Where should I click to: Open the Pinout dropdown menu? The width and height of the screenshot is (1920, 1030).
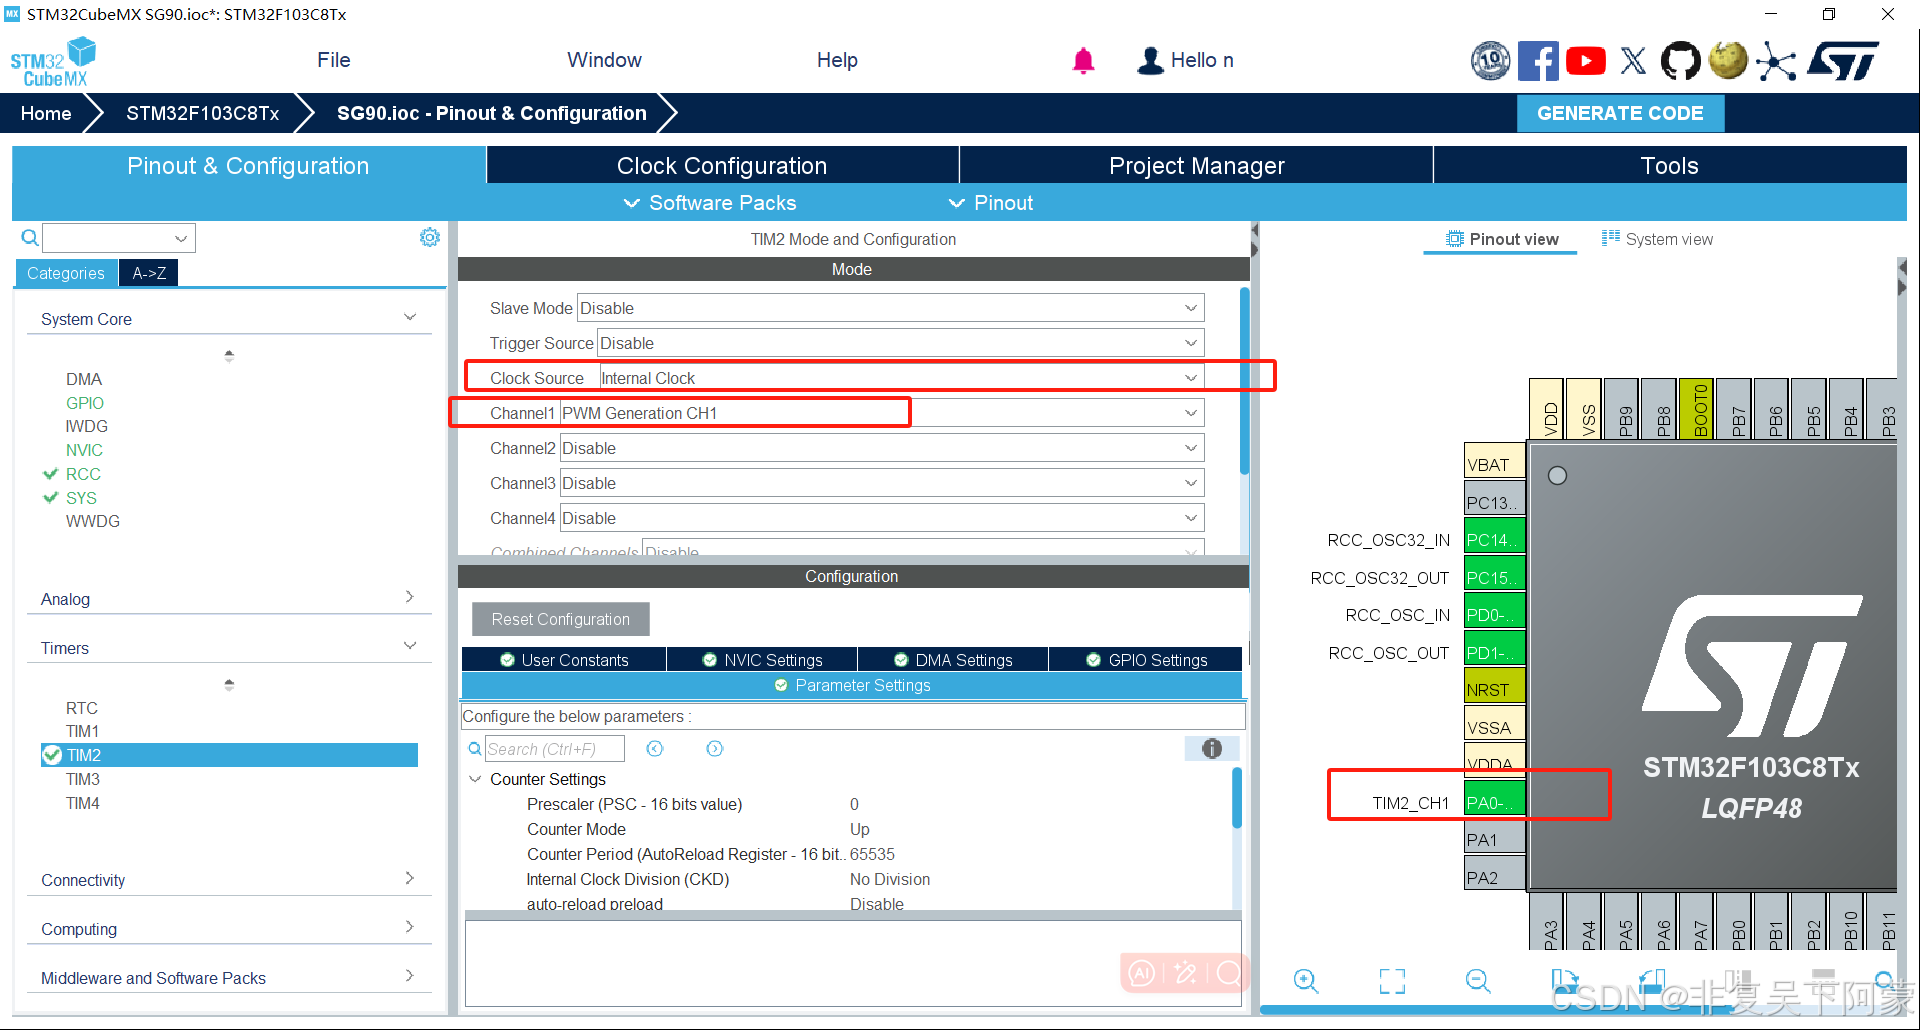pyautogui.click(x=991, y=203)
